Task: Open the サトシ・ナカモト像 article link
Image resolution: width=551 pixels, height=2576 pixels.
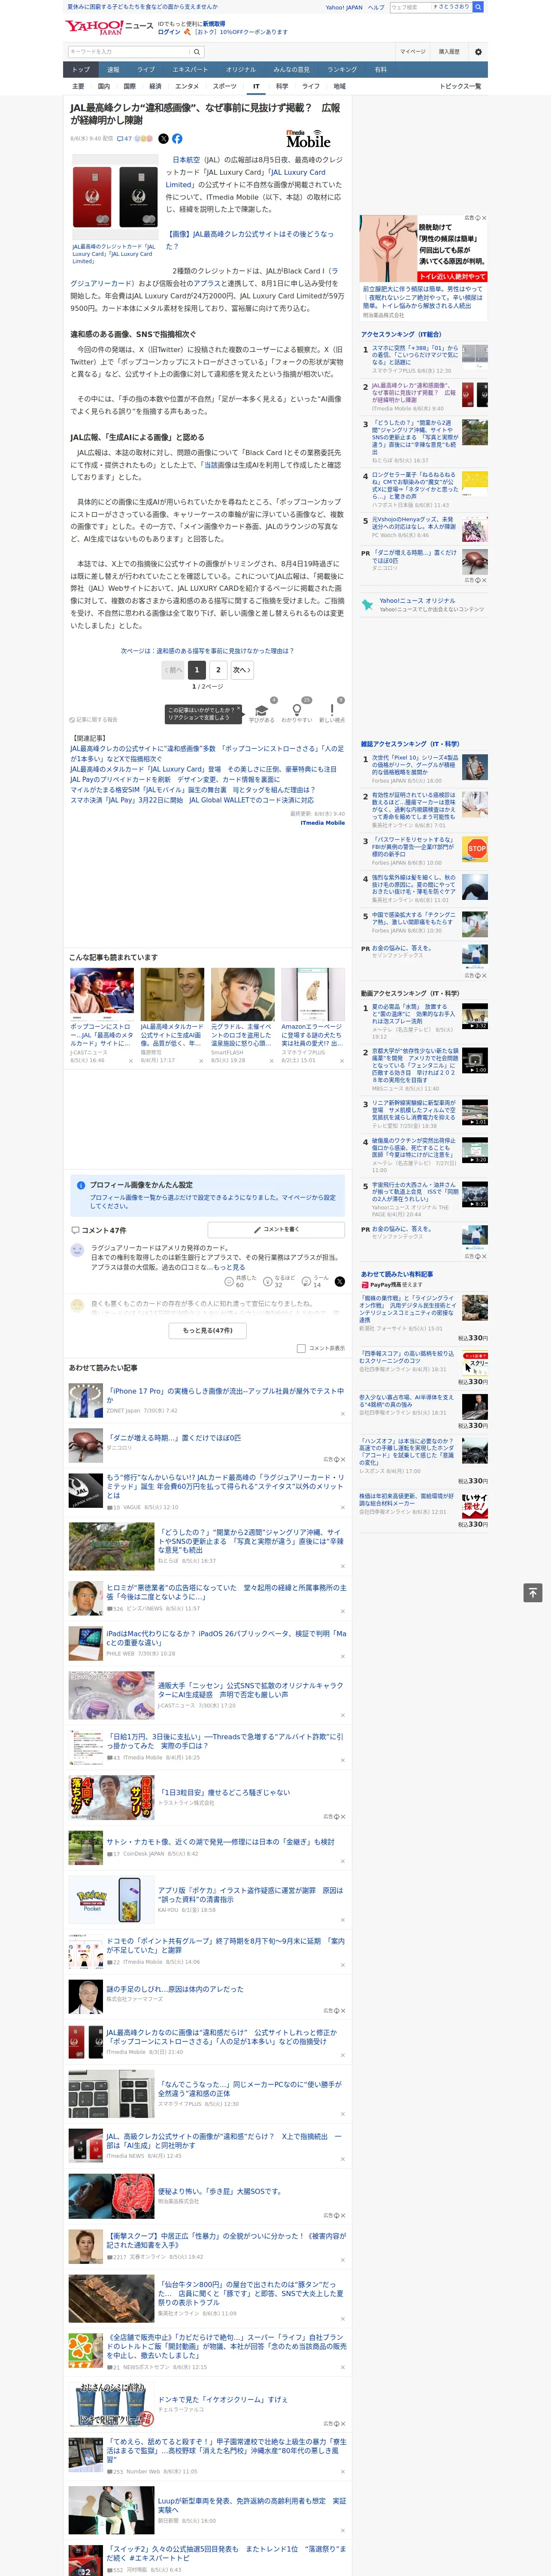Action: [221, 1842]
